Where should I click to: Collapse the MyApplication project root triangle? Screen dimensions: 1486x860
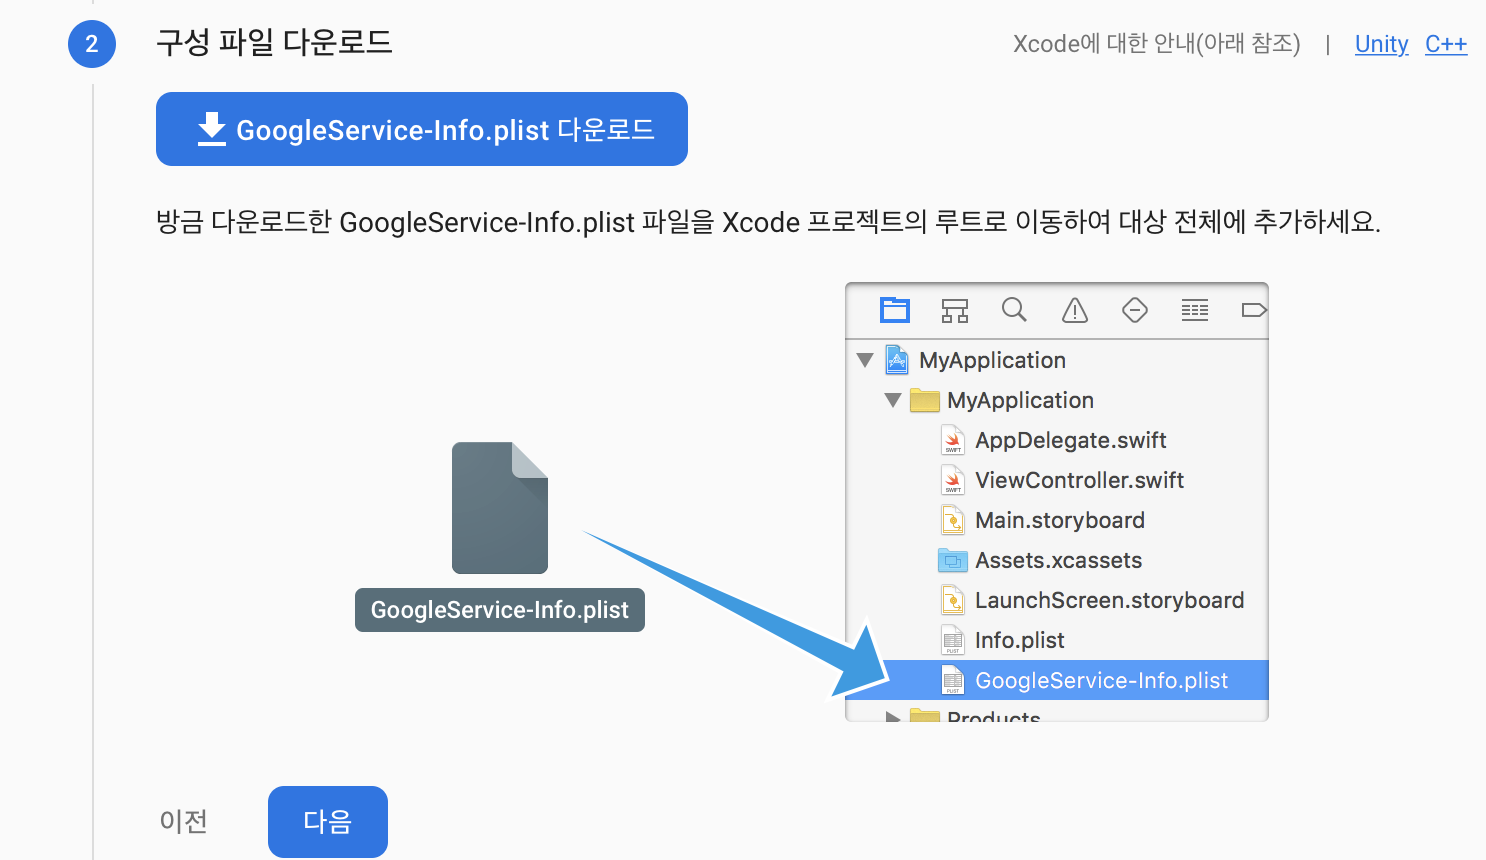tap(865, 360)
